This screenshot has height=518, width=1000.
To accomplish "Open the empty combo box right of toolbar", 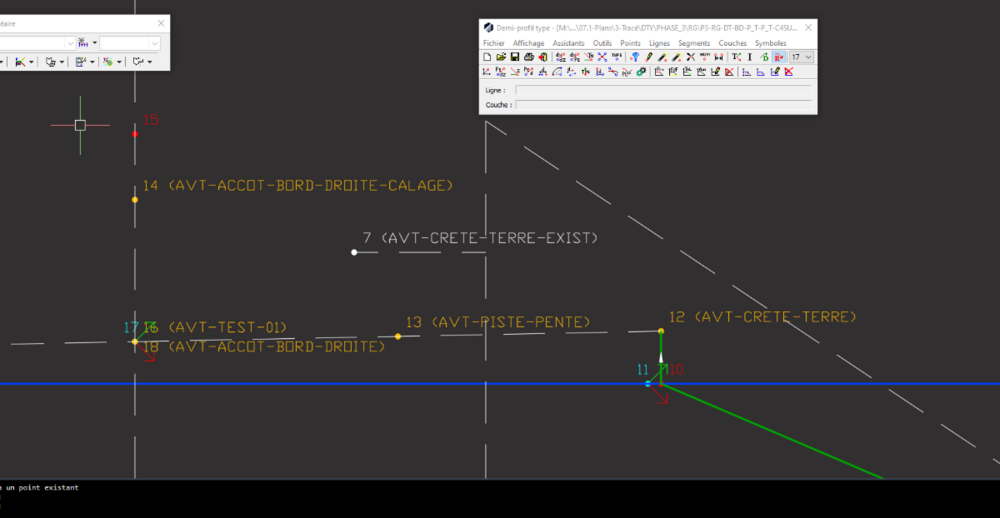I will [x=129, y=43].
